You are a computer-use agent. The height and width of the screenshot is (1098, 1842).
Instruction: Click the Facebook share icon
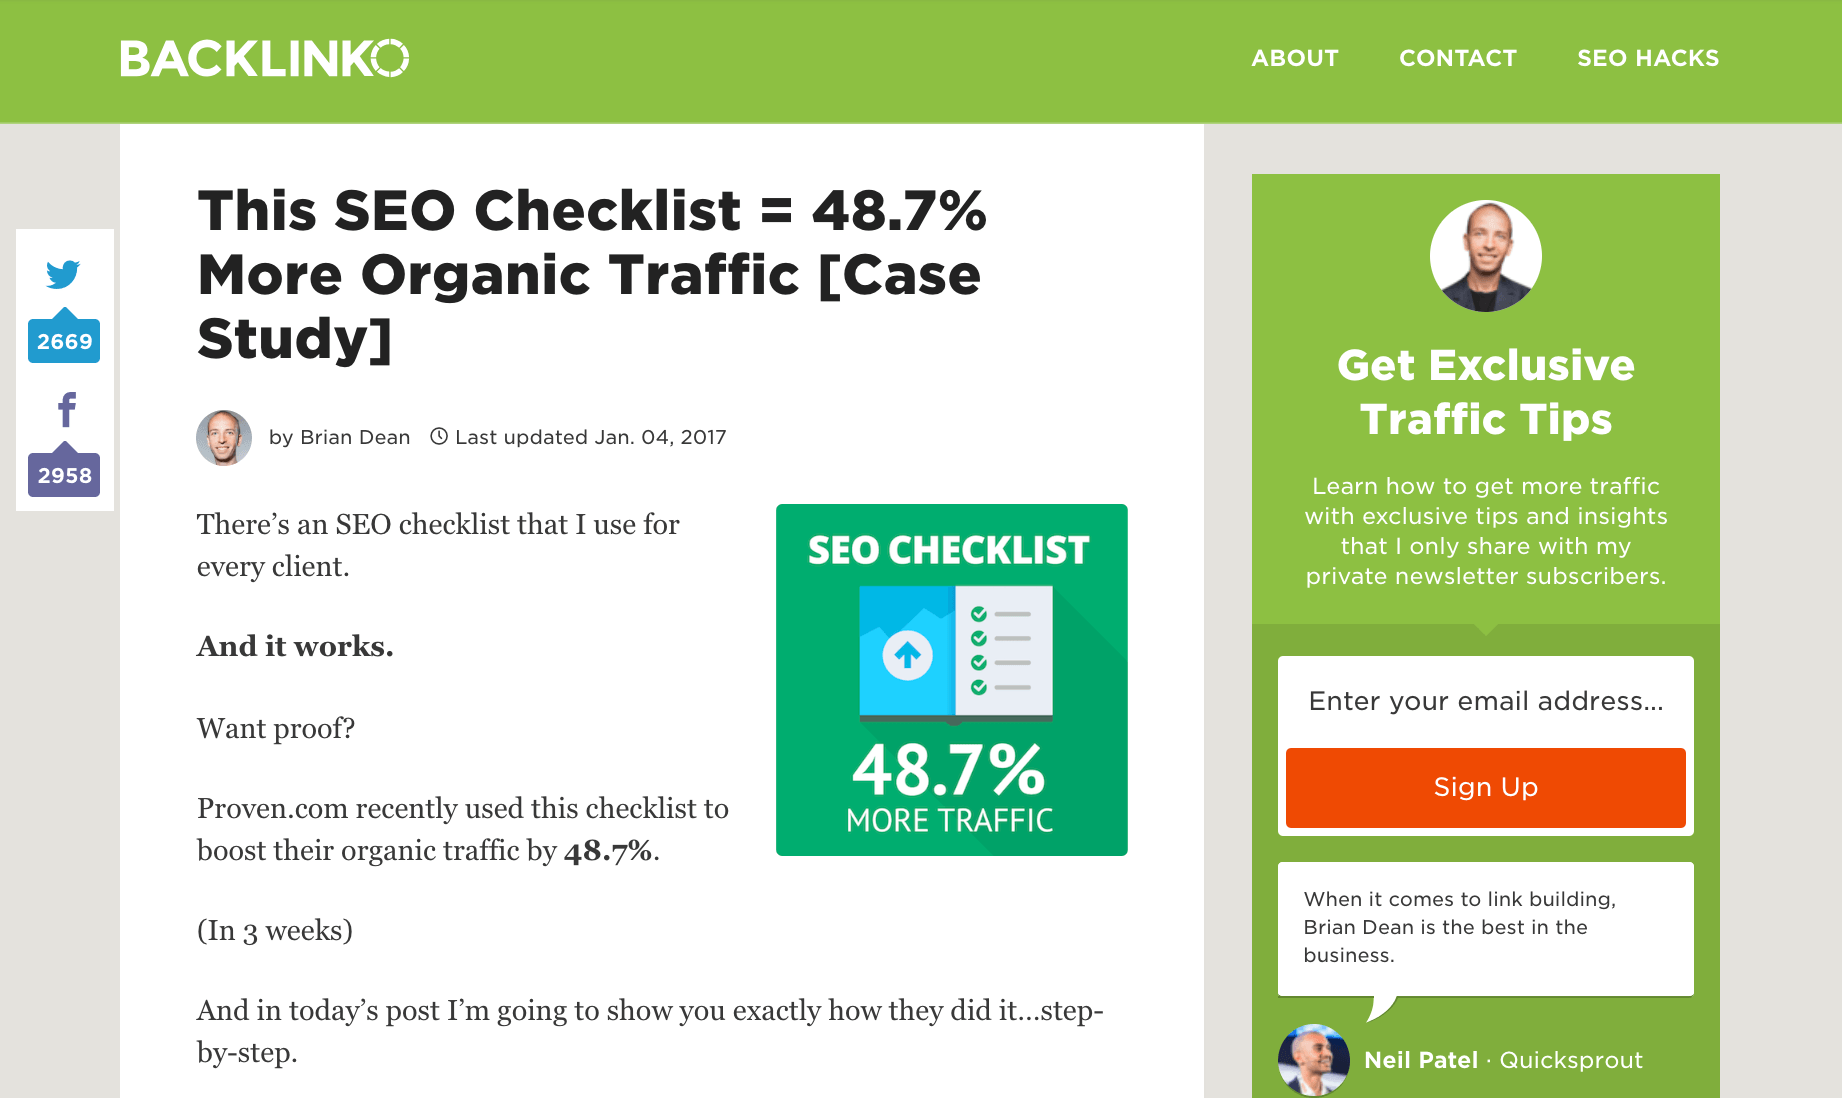tap(66, 410)
